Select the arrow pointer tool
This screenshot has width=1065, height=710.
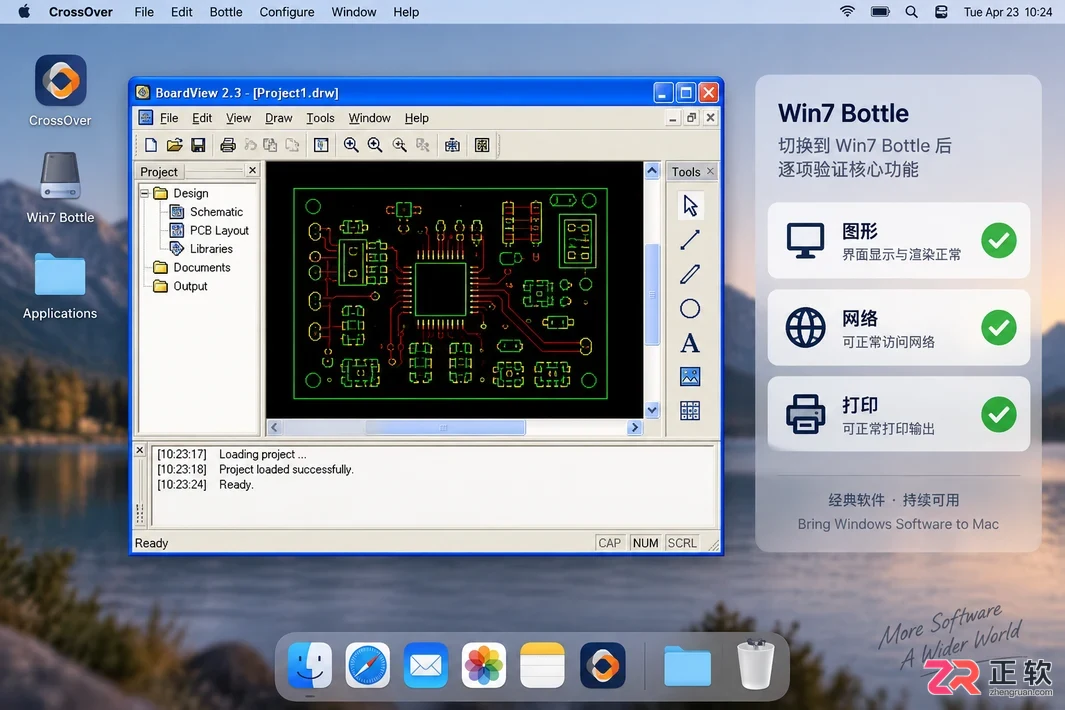(690, 206)
